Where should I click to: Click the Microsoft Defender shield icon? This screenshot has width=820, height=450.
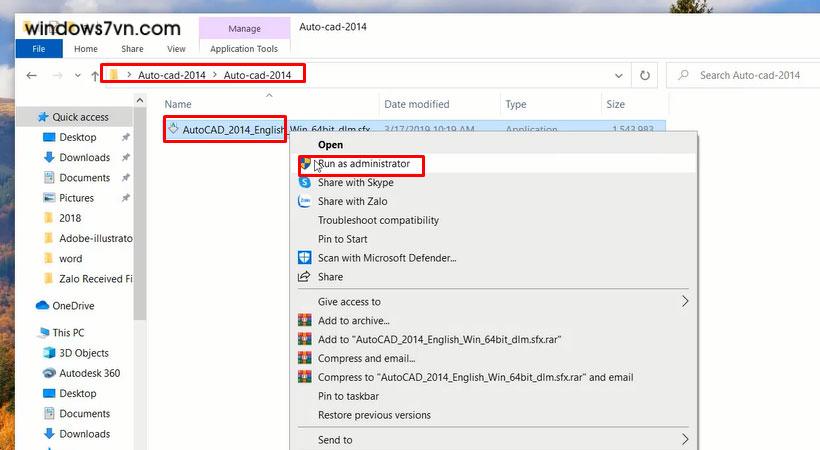click(305, 258)
